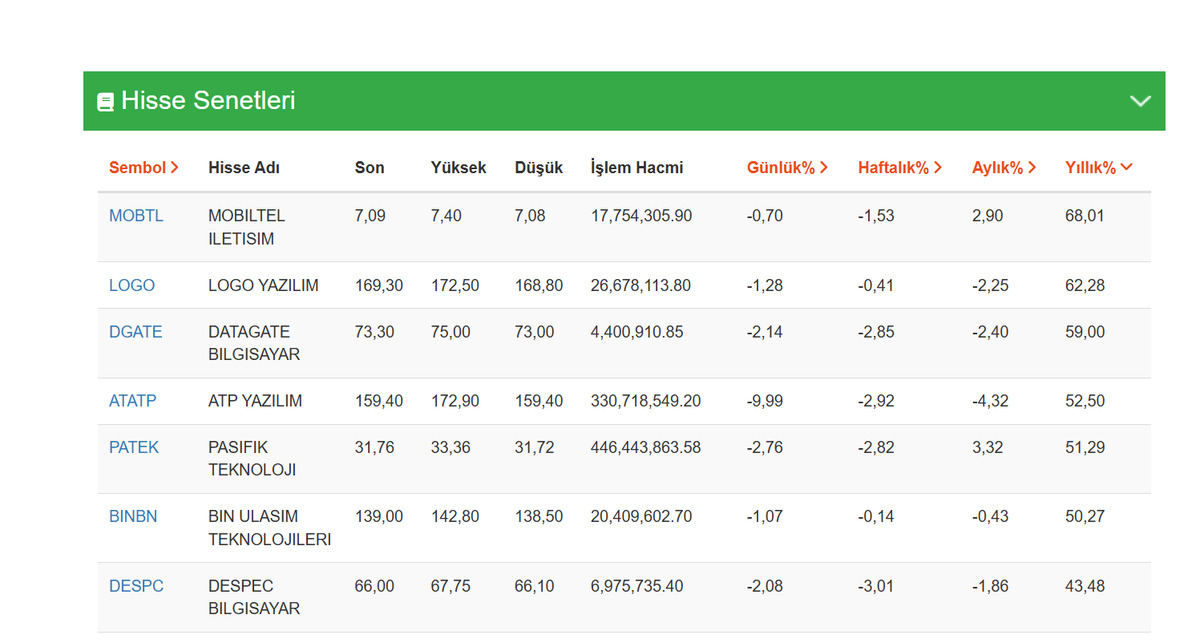Image resolution: width=1200 pixels, height=643 pixels.
Task: Click DESPC yearly change 43,48
Action: click(x=1085, y=586)
